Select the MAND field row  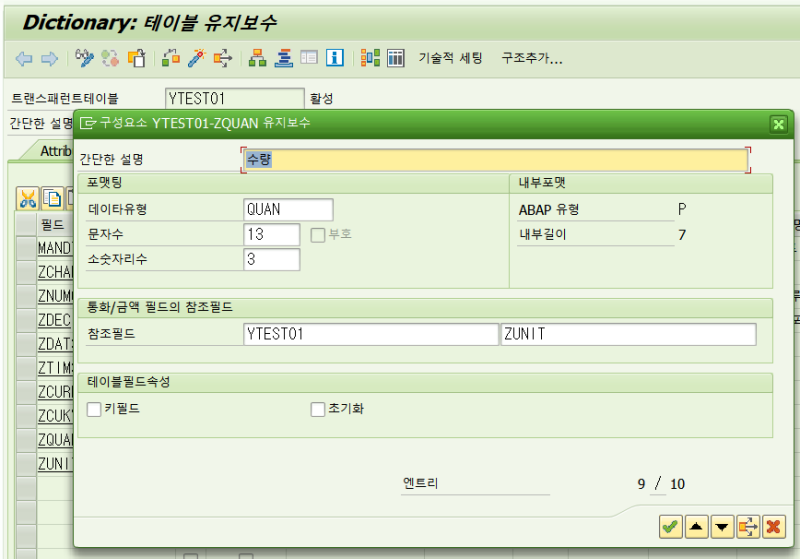pyautogui.click(x=55, y=248)
